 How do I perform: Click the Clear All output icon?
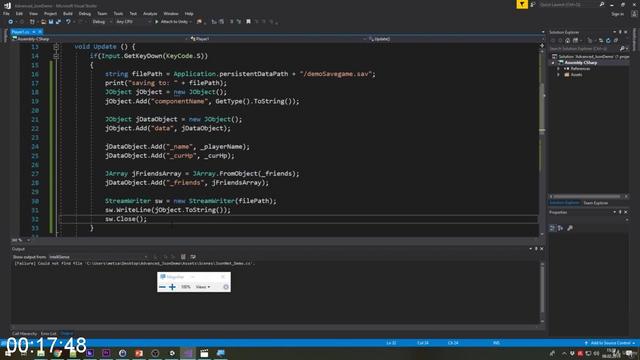point(183,257)
